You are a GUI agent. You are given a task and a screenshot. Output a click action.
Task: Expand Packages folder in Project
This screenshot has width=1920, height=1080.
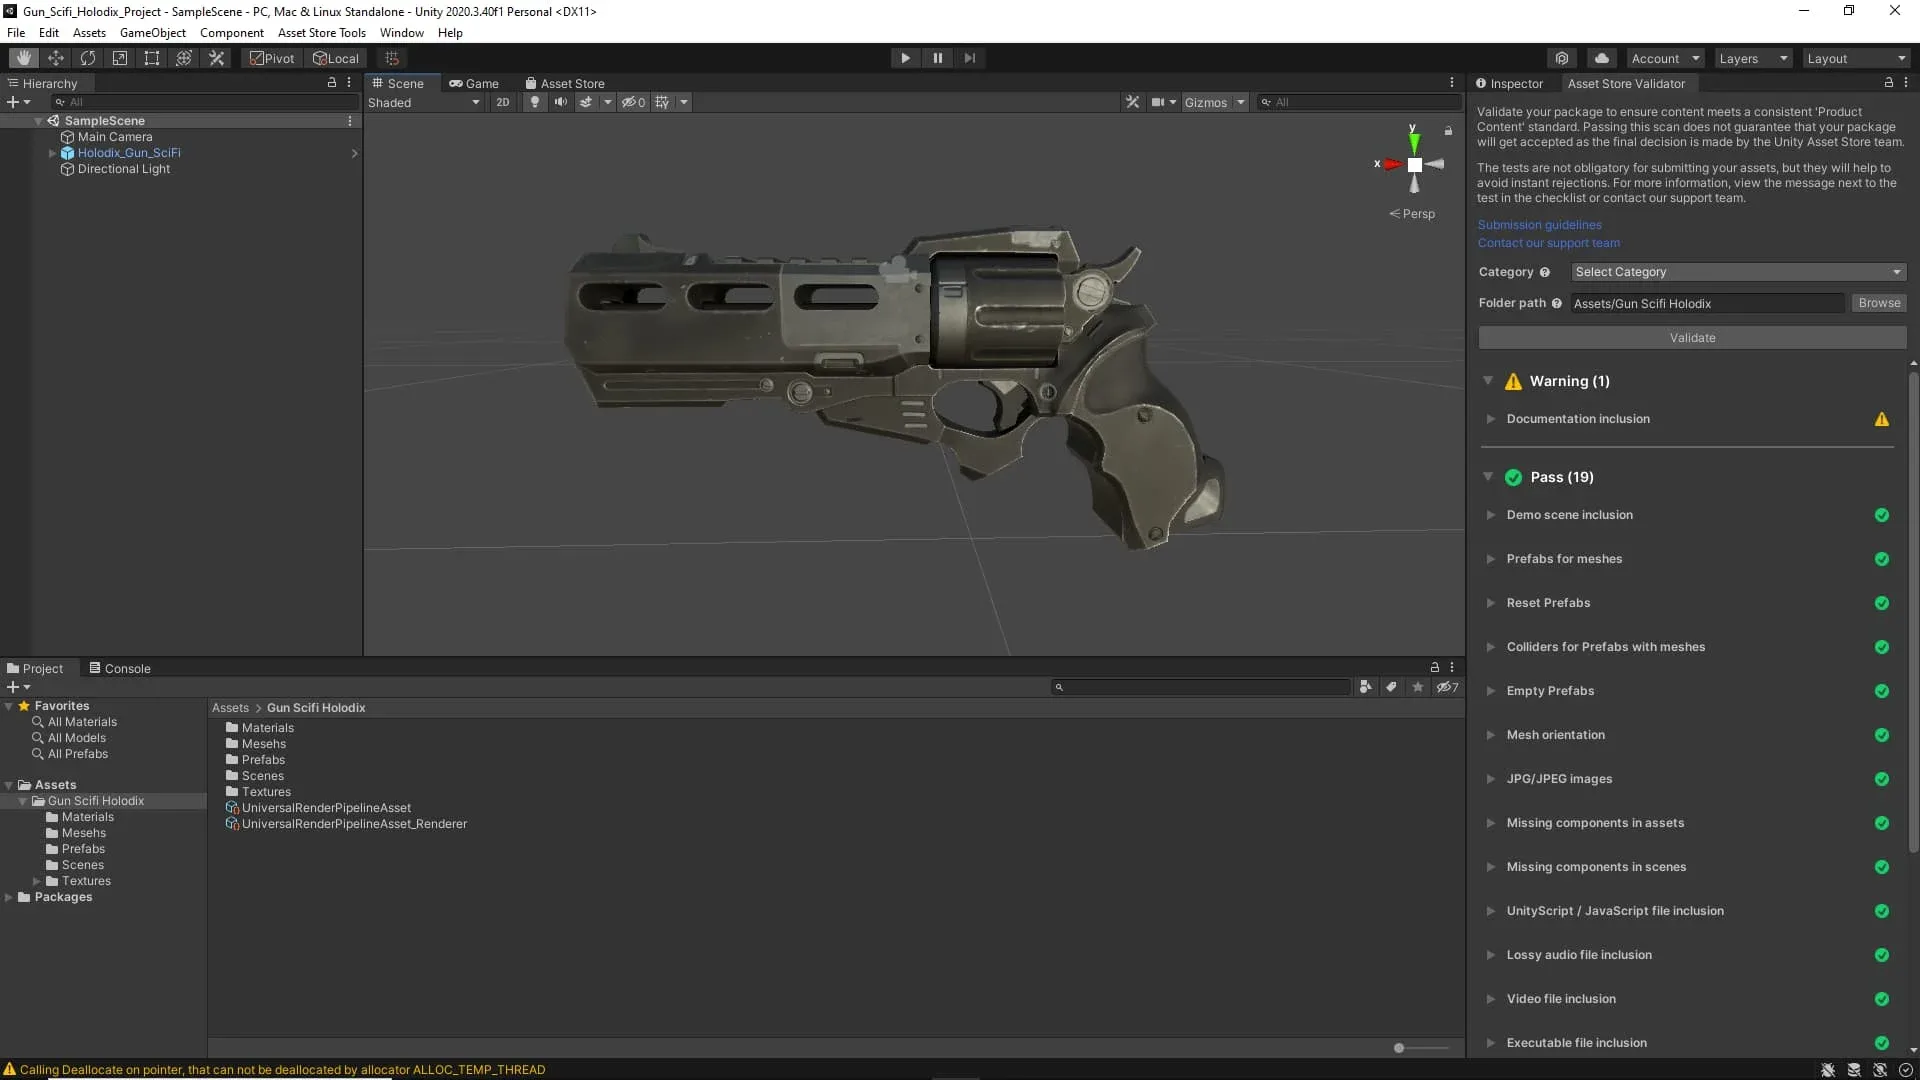(x=9, y=897)
